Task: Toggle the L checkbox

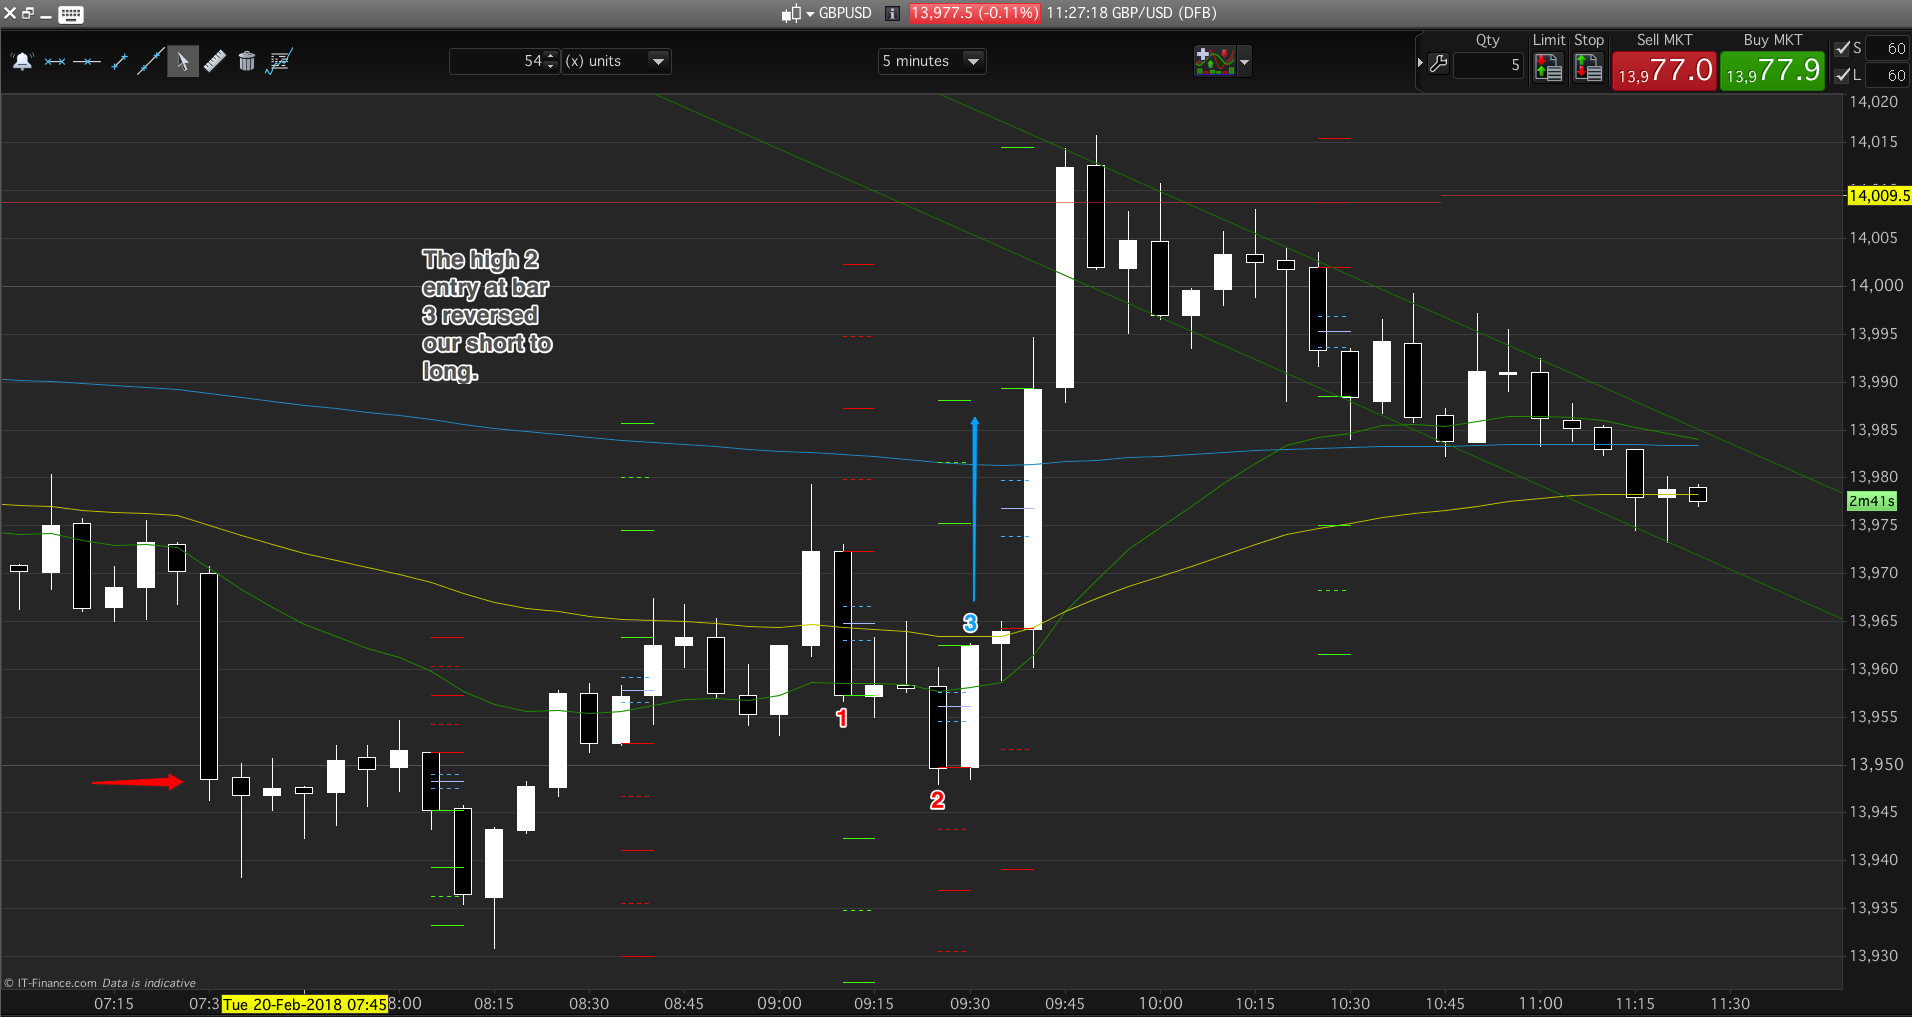Action: coord(1843,75)
